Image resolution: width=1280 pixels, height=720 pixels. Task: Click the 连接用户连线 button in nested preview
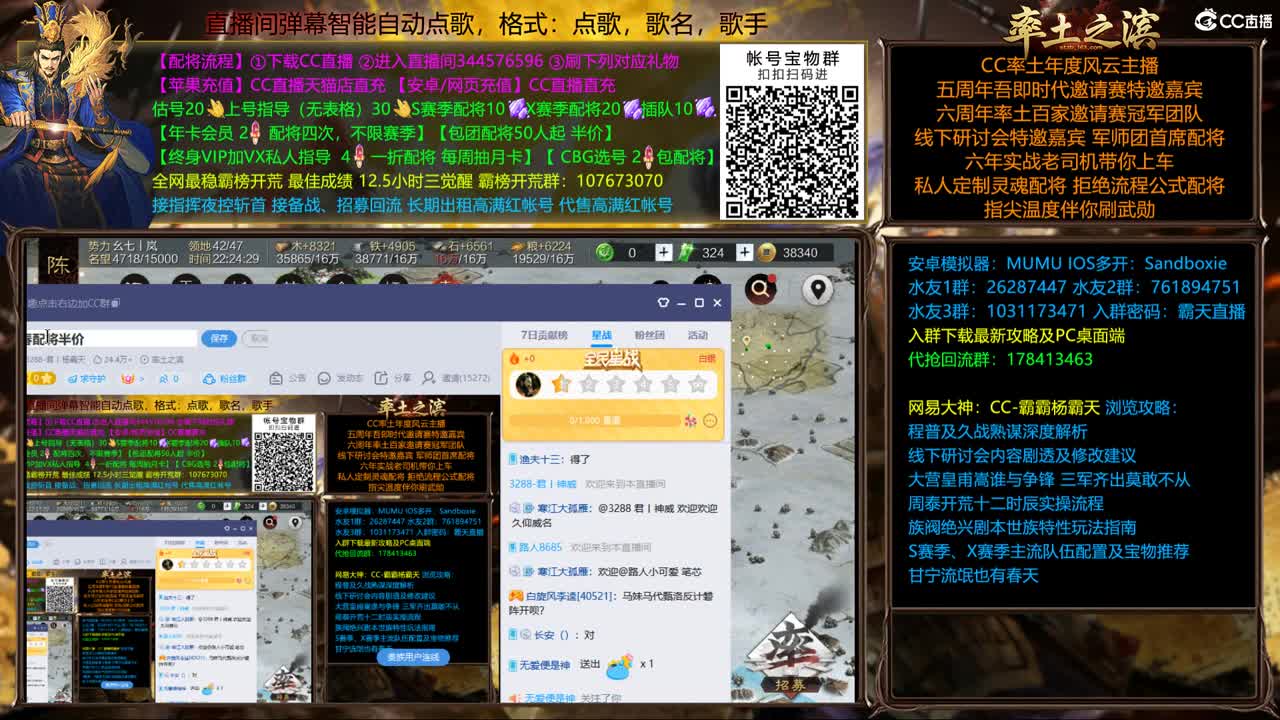(413, 657)
